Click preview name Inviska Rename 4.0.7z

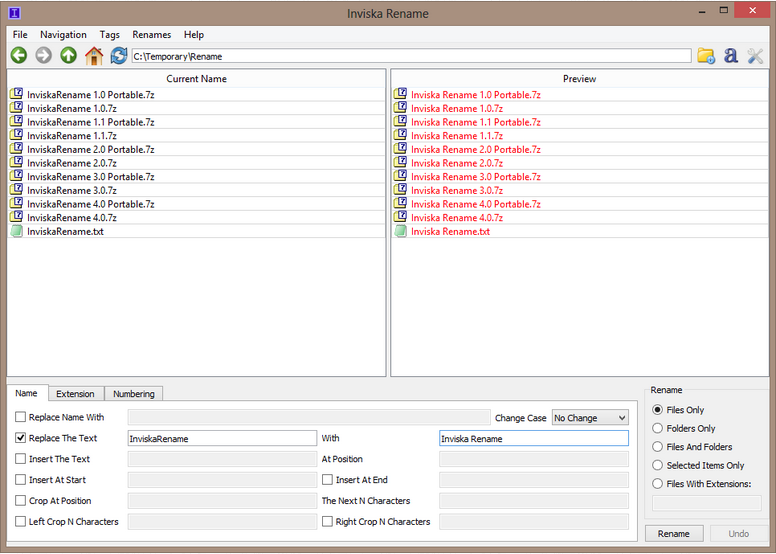[457, 217]
